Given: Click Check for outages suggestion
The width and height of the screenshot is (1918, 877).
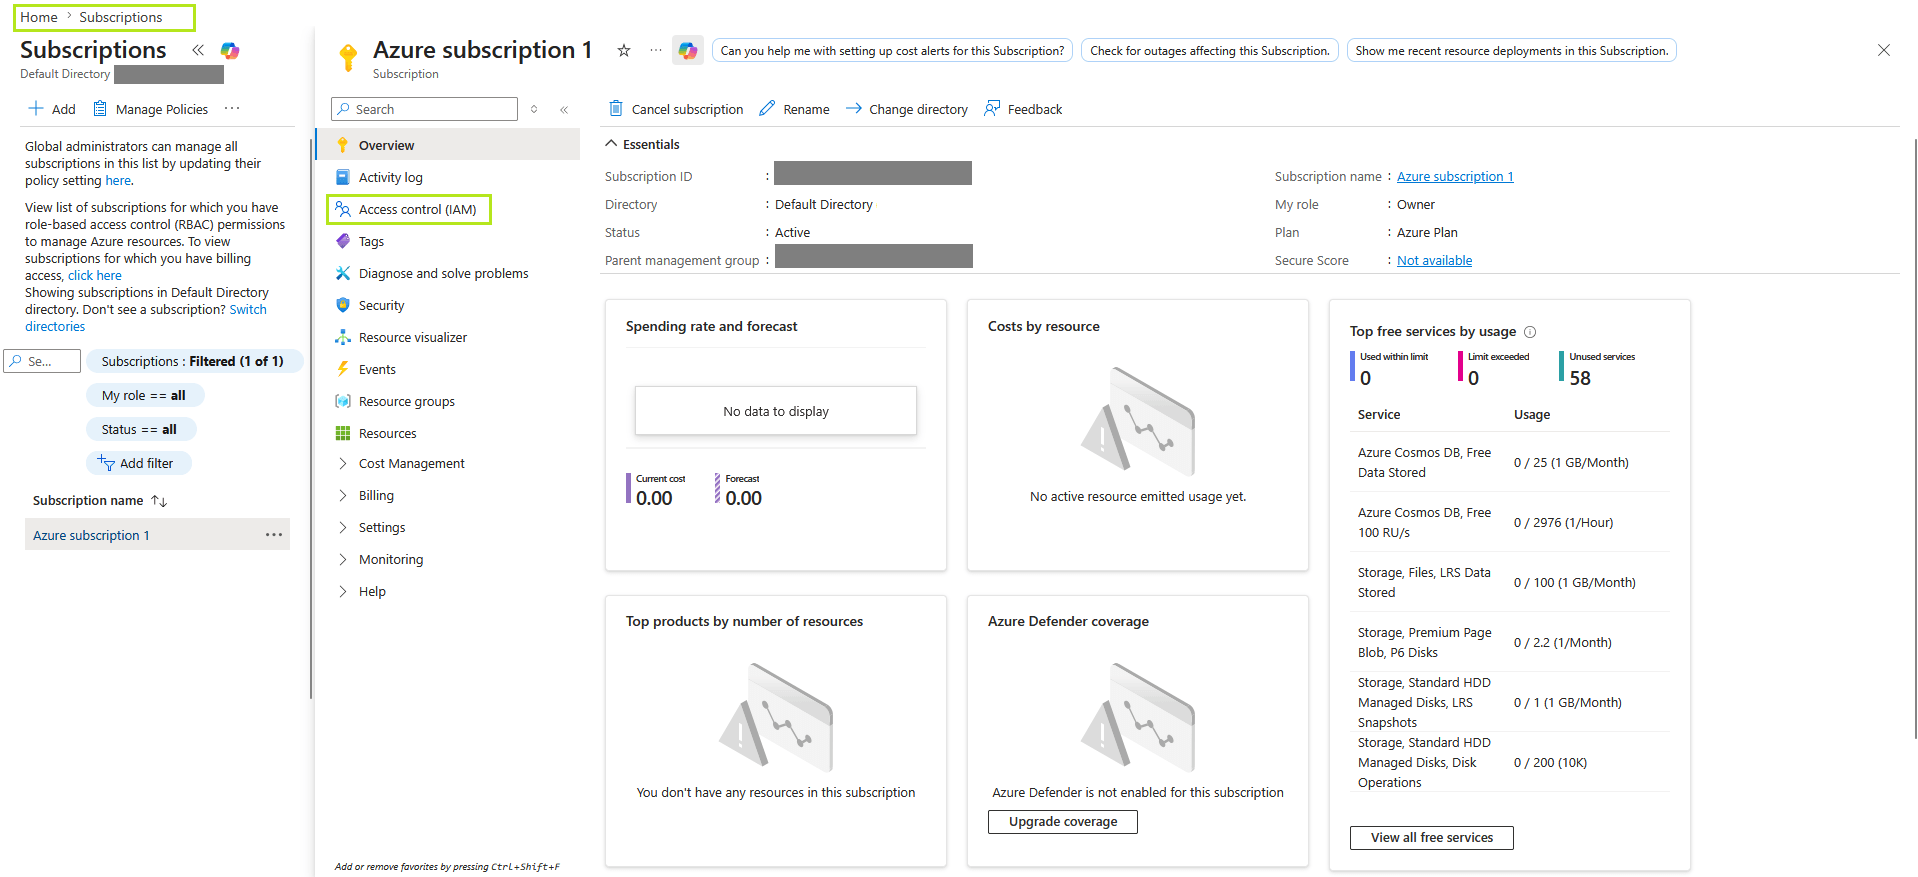Looking at the screenshot, I should 1210,50.
